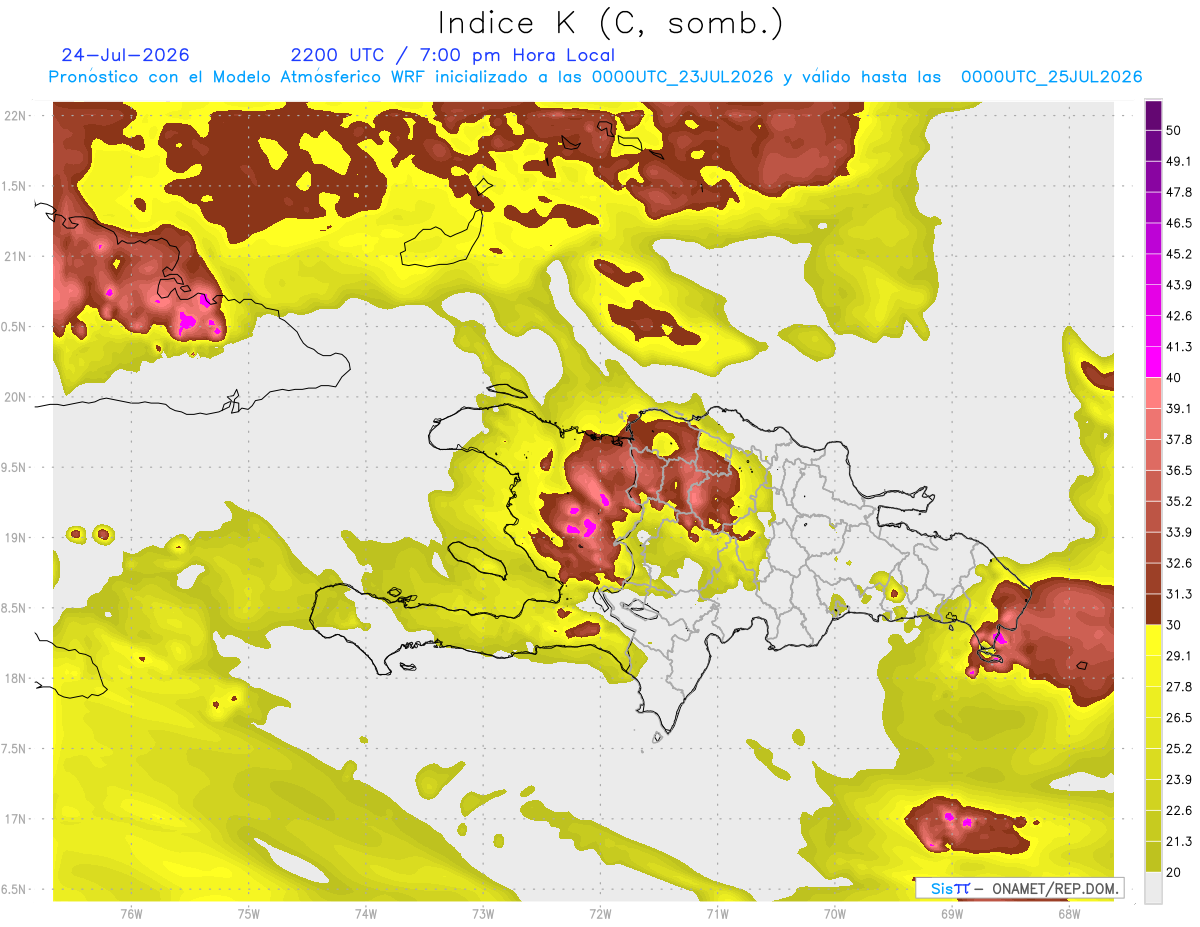1200x927 pixels.
Task: Click the legend value "43.9"
Action: (1180, 285)
